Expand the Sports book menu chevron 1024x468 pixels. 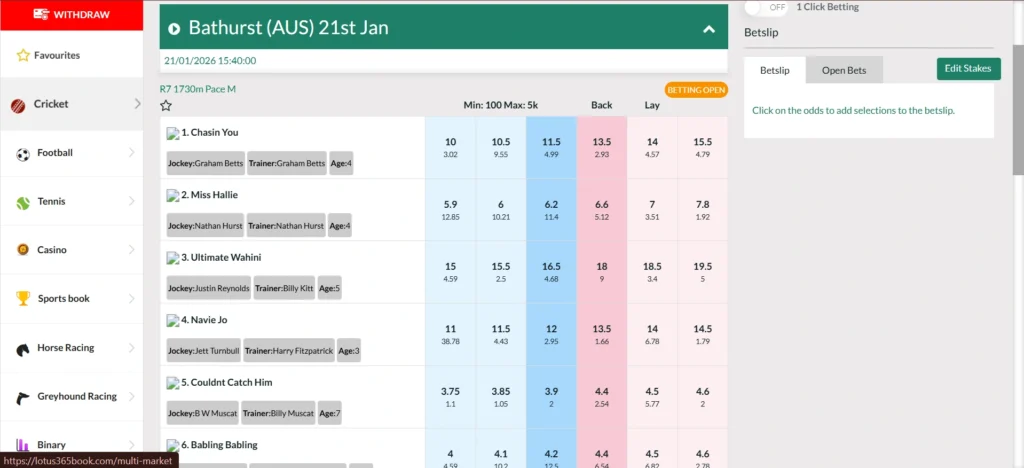pos(131,299)
